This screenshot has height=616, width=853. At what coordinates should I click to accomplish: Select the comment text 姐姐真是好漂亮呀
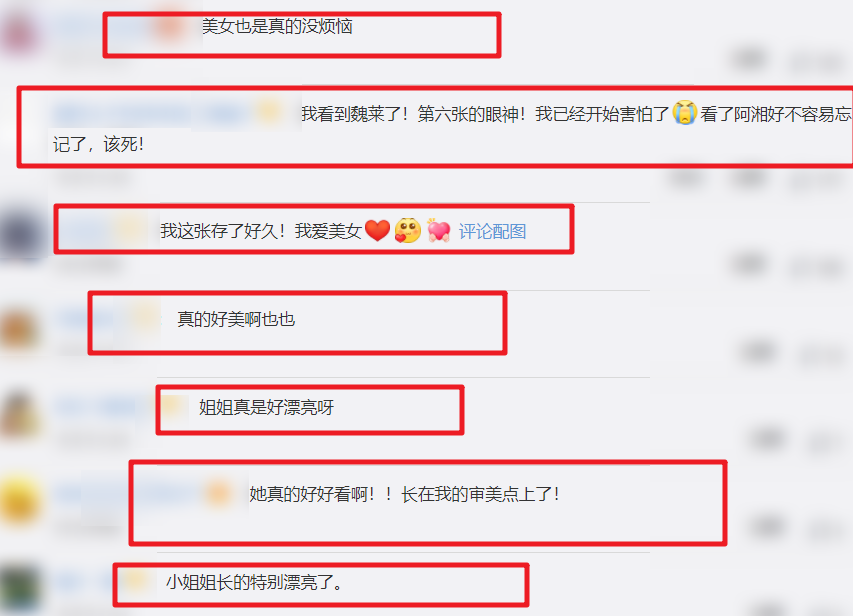pyautogui.click(x=267, y=407)
